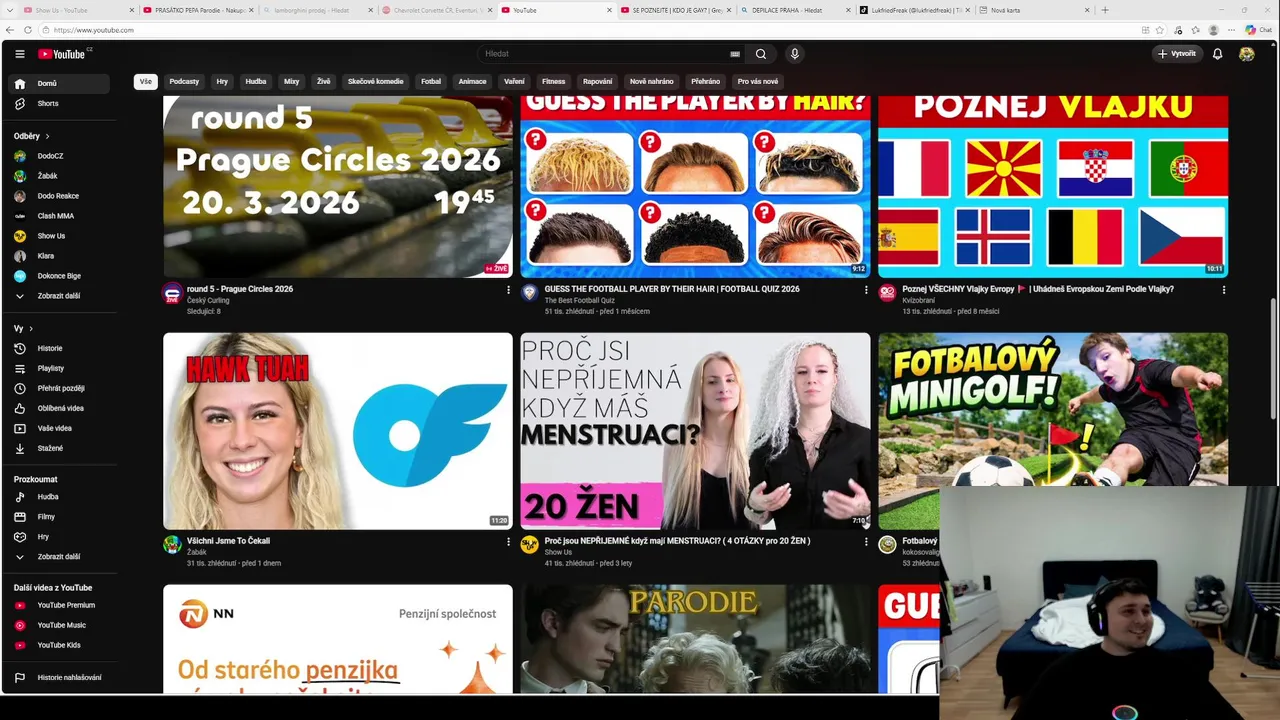The image size is (1280, 720).
Task: Open the Clash MMA subscription channel
Action: pos(60,216)
